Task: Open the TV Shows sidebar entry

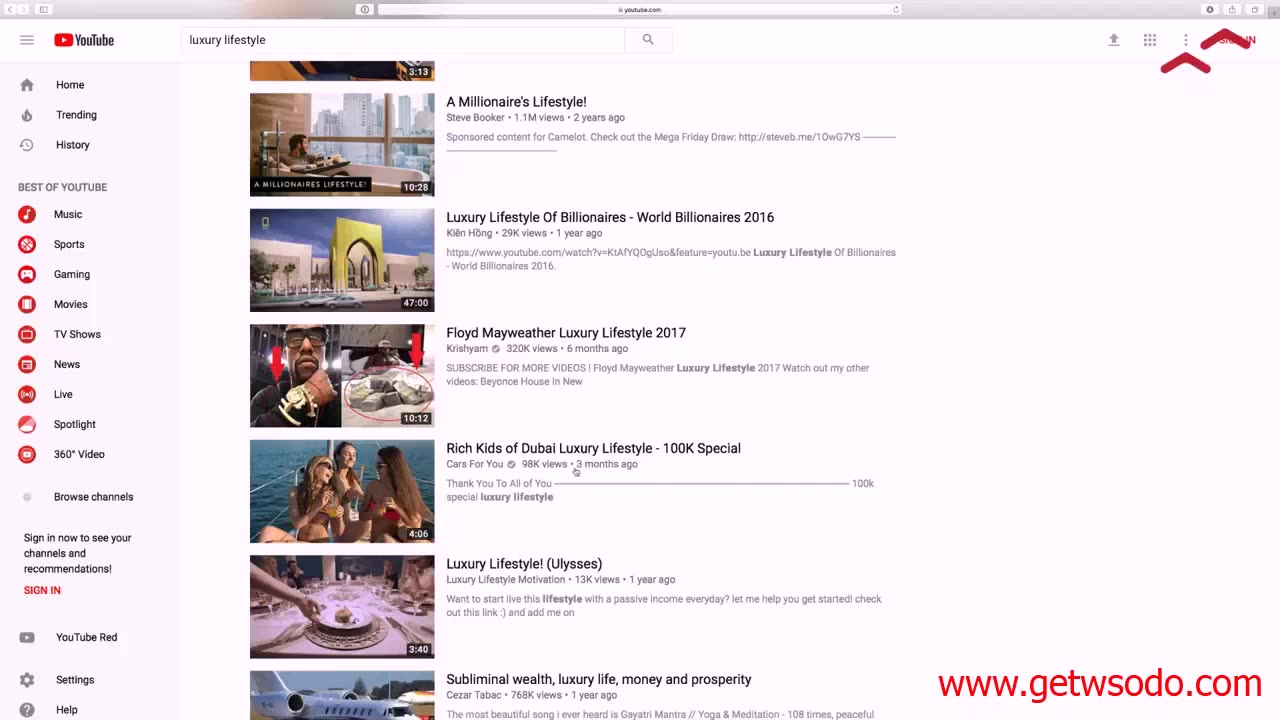Action: pyautogui.click(x=77, y=334)
